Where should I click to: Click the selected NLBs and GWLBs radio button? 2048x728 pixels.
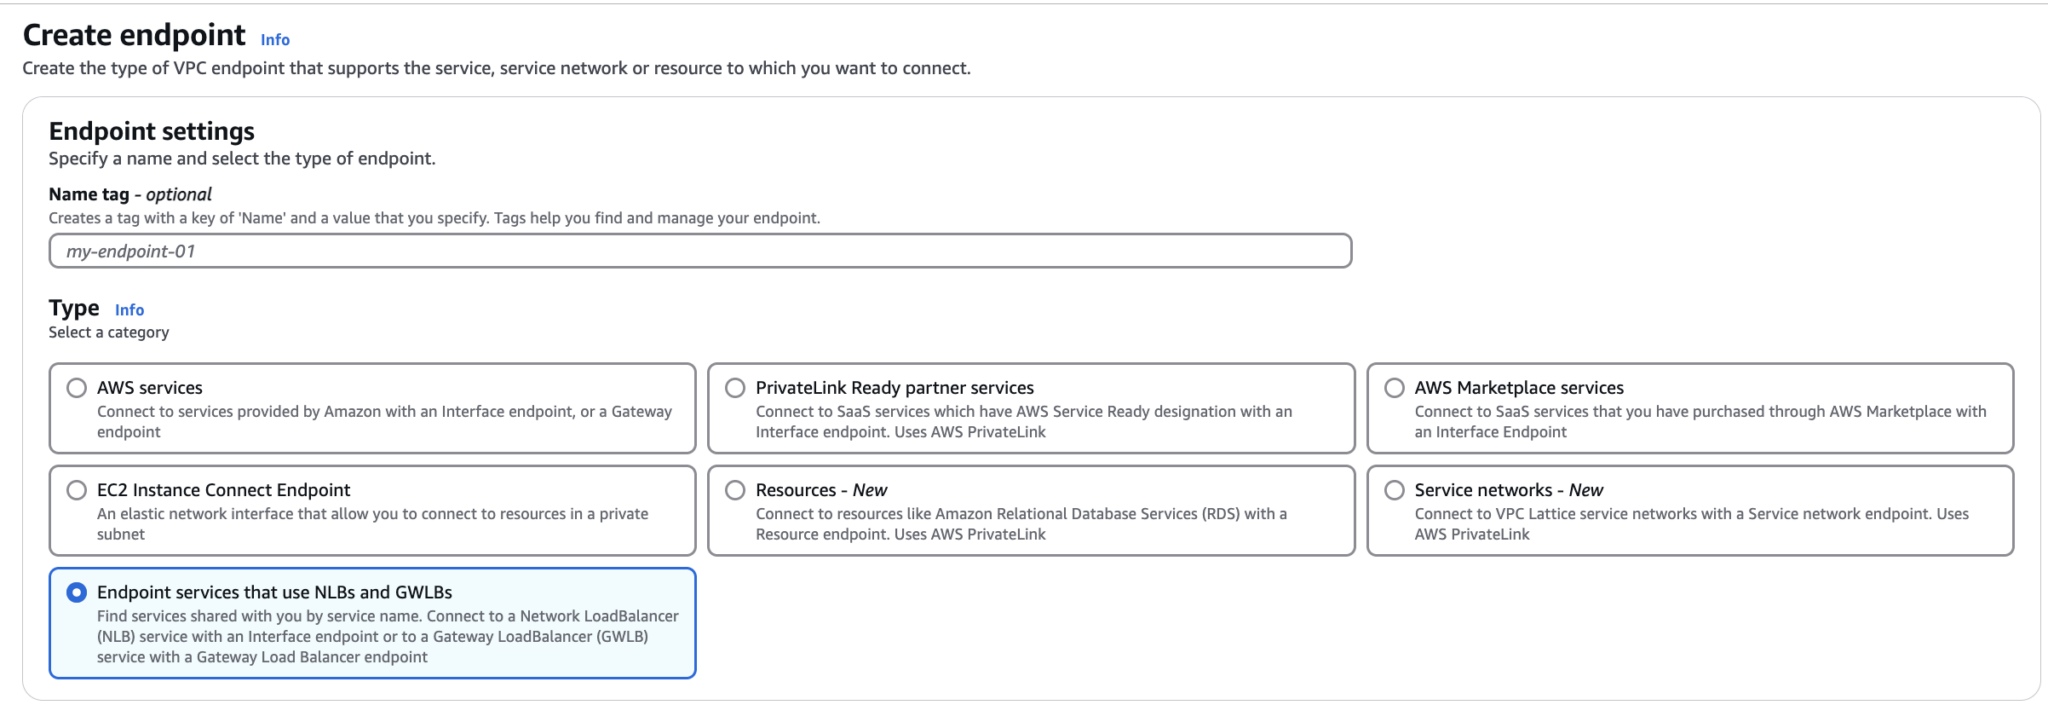point(76,593)
